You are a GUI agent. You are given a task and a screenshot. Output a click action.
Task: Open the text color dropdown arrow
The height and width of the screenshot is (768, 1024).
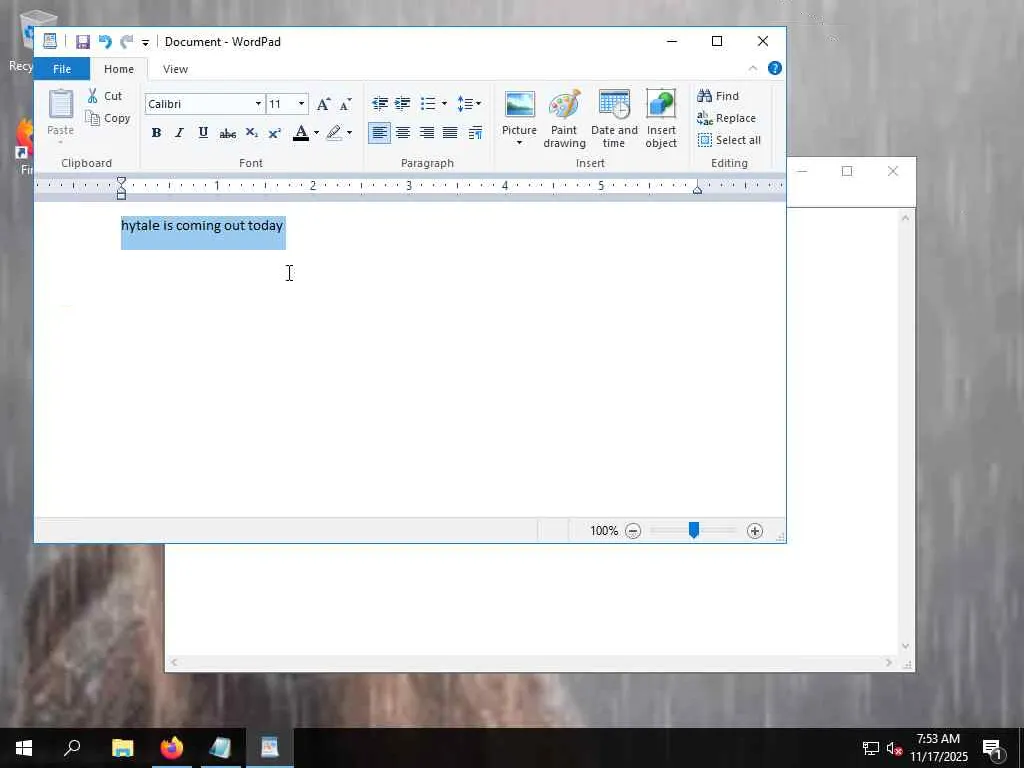(x=317, y=133)
